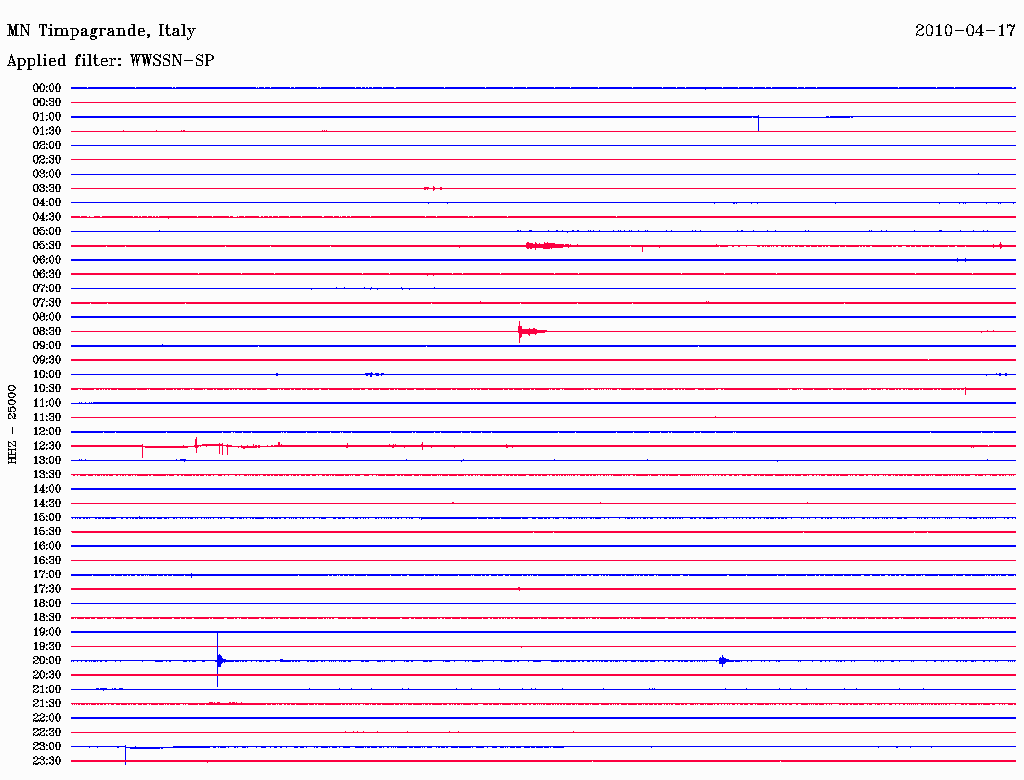Select the 12:30 time label

click(x=47, y=446)
